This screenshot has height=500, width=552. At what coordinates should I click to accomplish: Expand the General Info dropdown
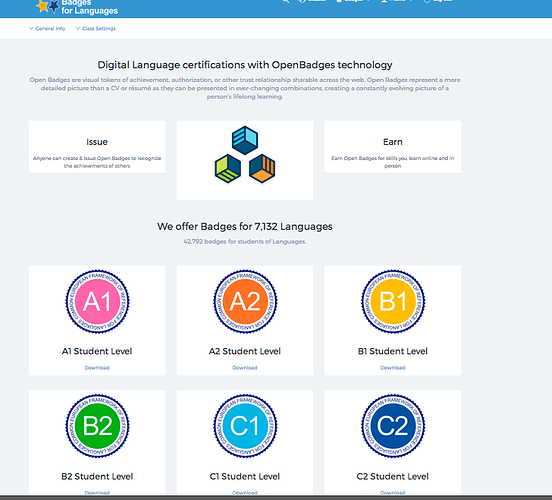tap(47, 29)
